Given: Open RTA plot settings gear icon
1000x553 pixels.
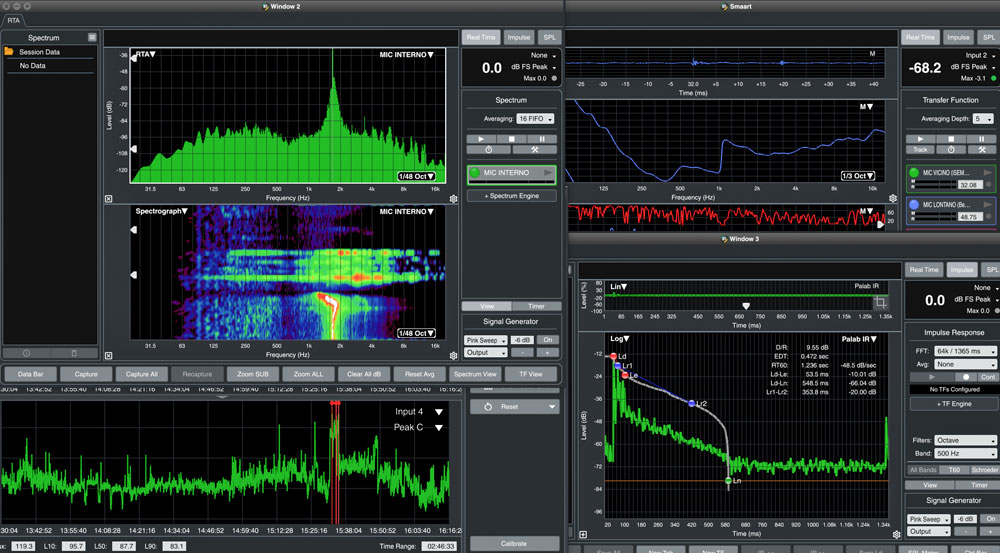Looking at the screenshot, I should (x=453, y=199).
